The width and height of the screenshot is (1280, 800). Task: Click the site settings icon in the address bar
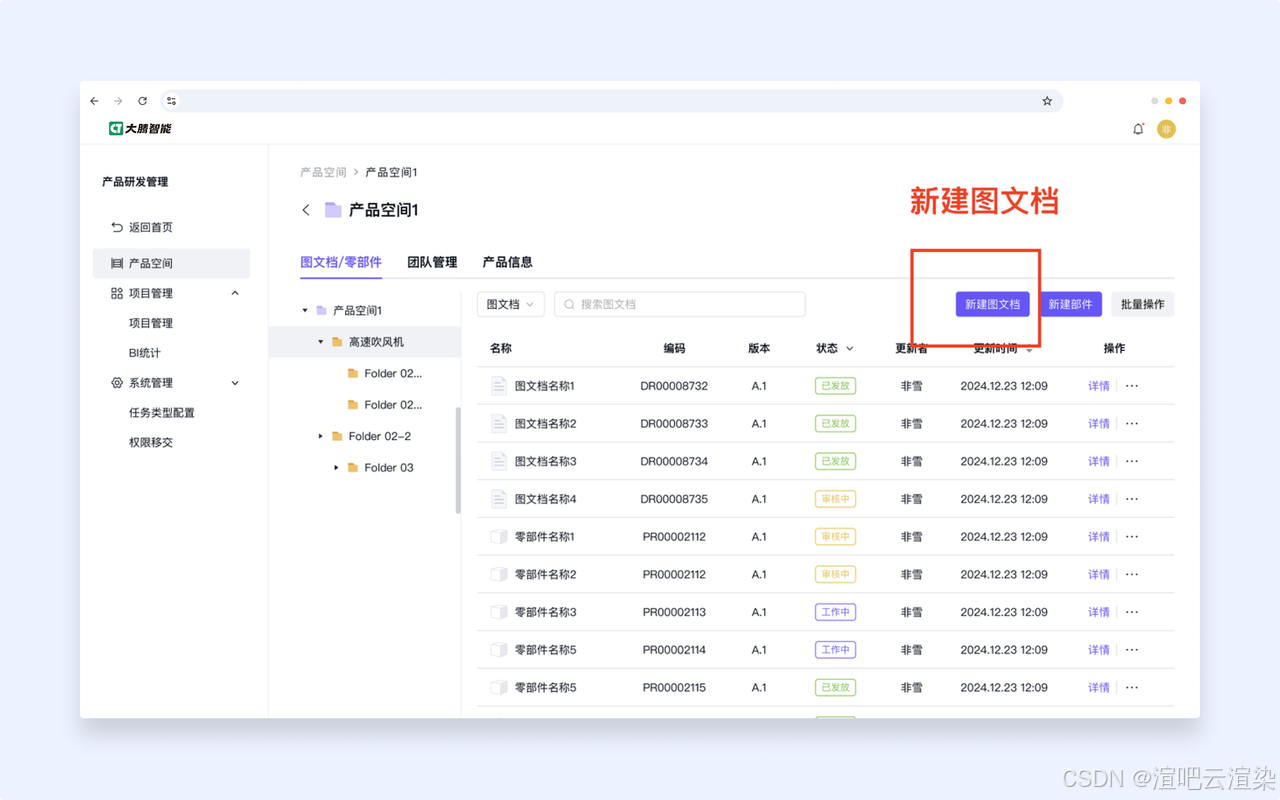pos(171,101)
